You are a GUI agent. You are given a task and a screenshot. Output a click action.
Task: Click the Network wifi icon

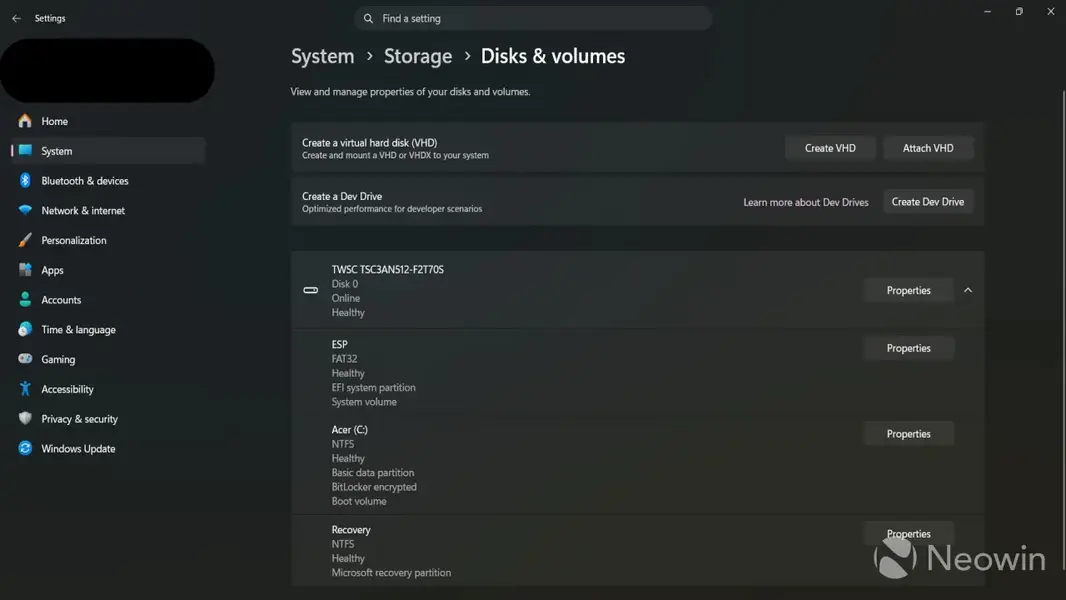[25, 210]
